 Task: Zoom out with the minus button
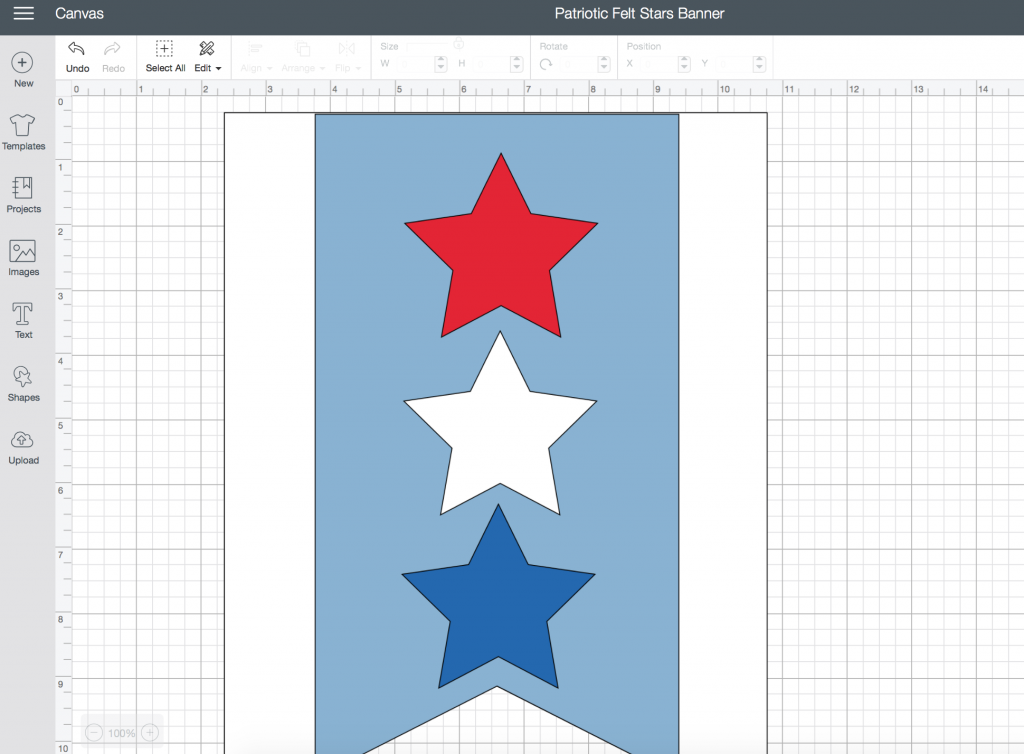pyautogui.click(x=94, y=732)
